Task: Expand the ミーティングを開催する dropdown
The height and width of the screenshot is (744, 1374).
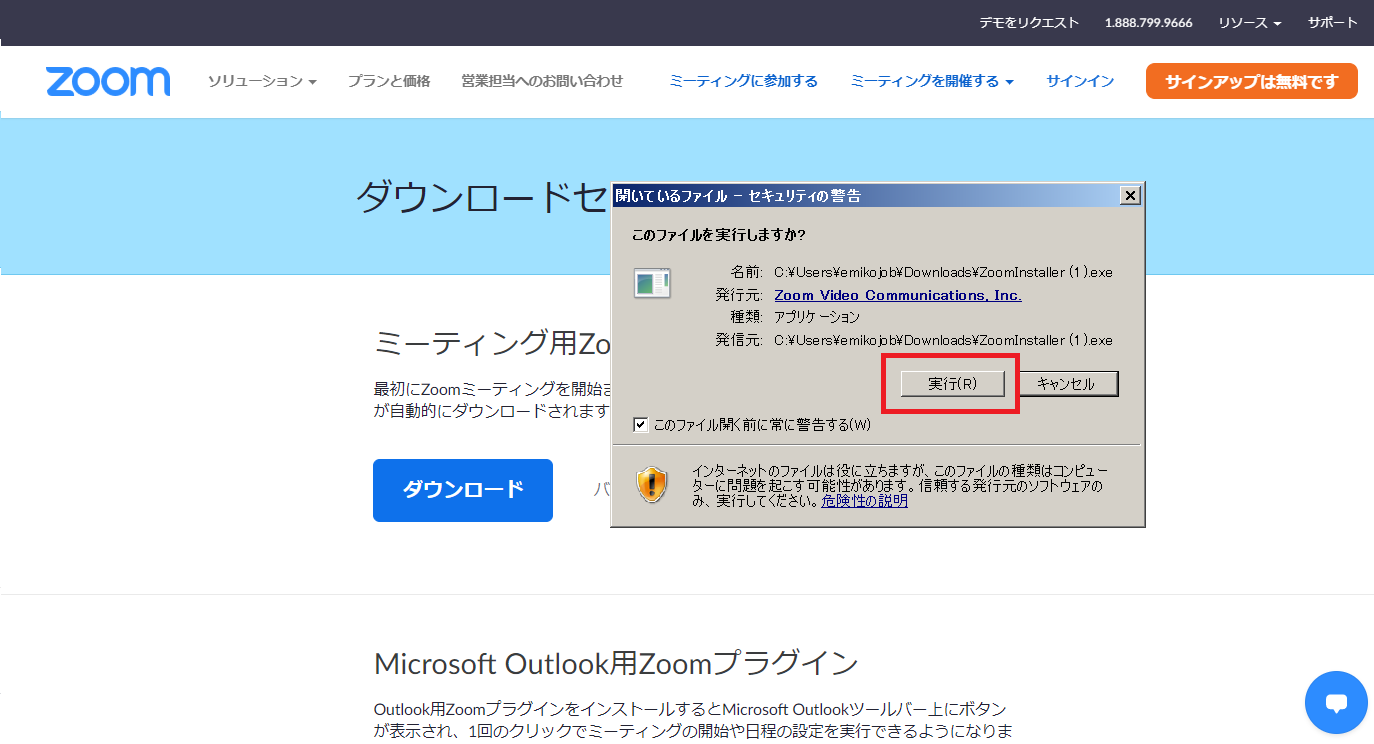Action: click(x=931, y=82)
